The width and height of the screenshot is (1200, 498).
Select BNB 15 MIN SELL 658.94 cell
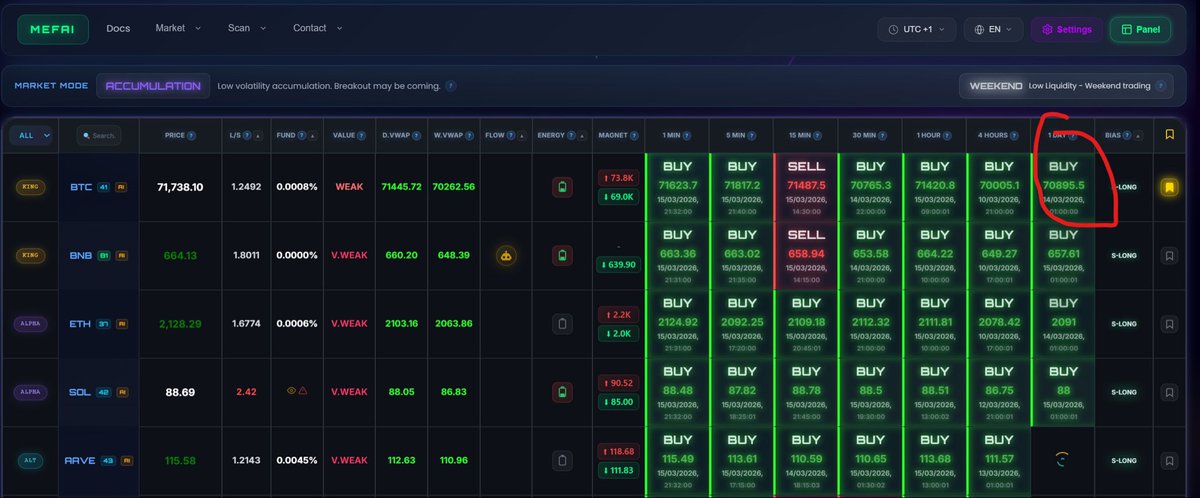tap(806, 256)
